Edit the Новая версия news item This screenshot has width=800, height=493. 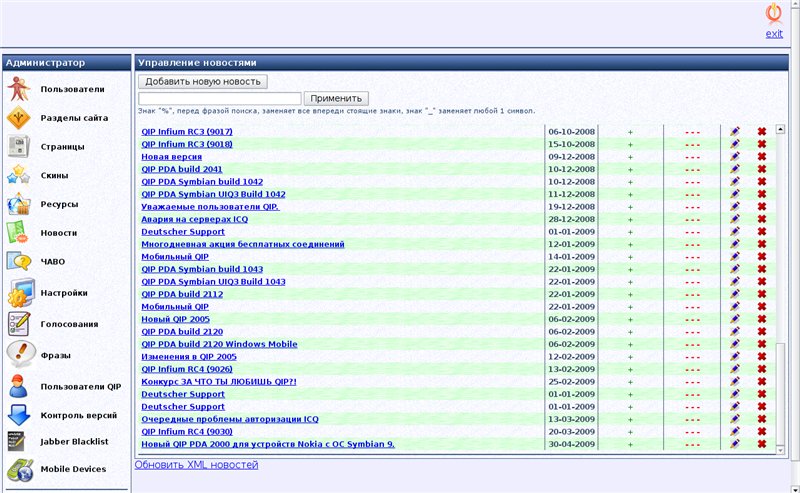click(735, 157)
